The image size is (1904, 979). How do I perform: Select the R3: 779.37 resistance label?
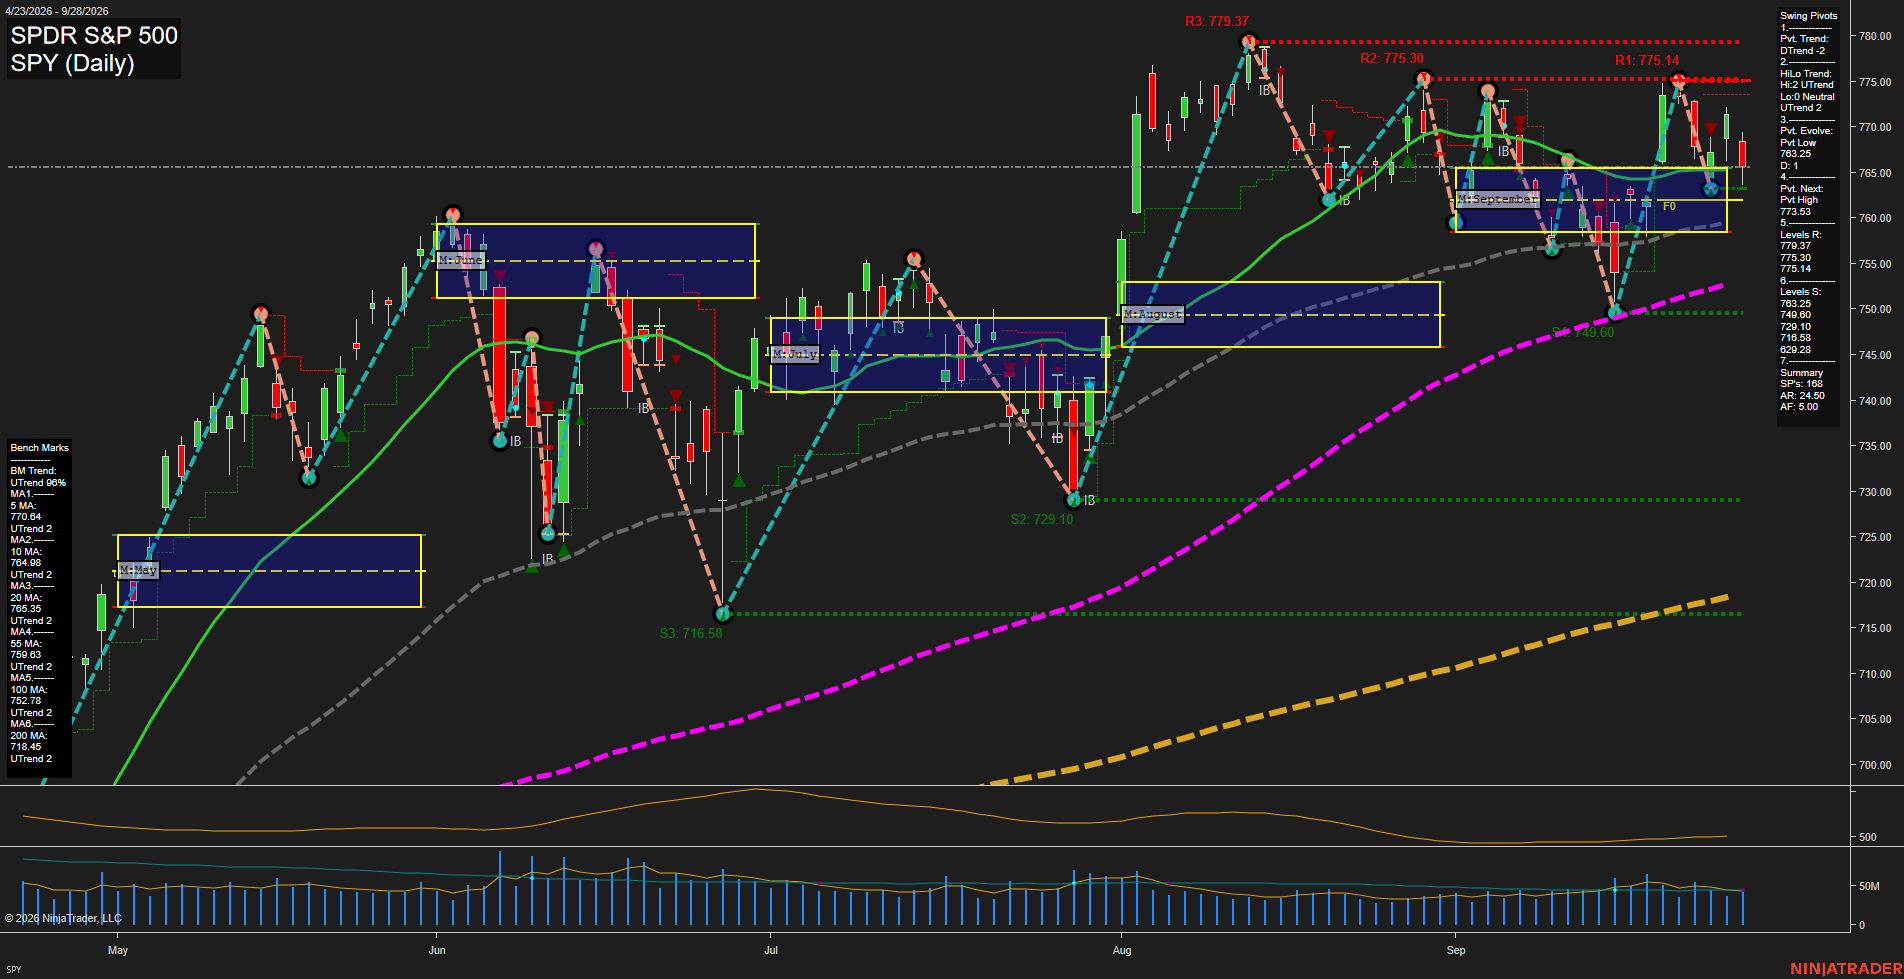click(1216, 21)
